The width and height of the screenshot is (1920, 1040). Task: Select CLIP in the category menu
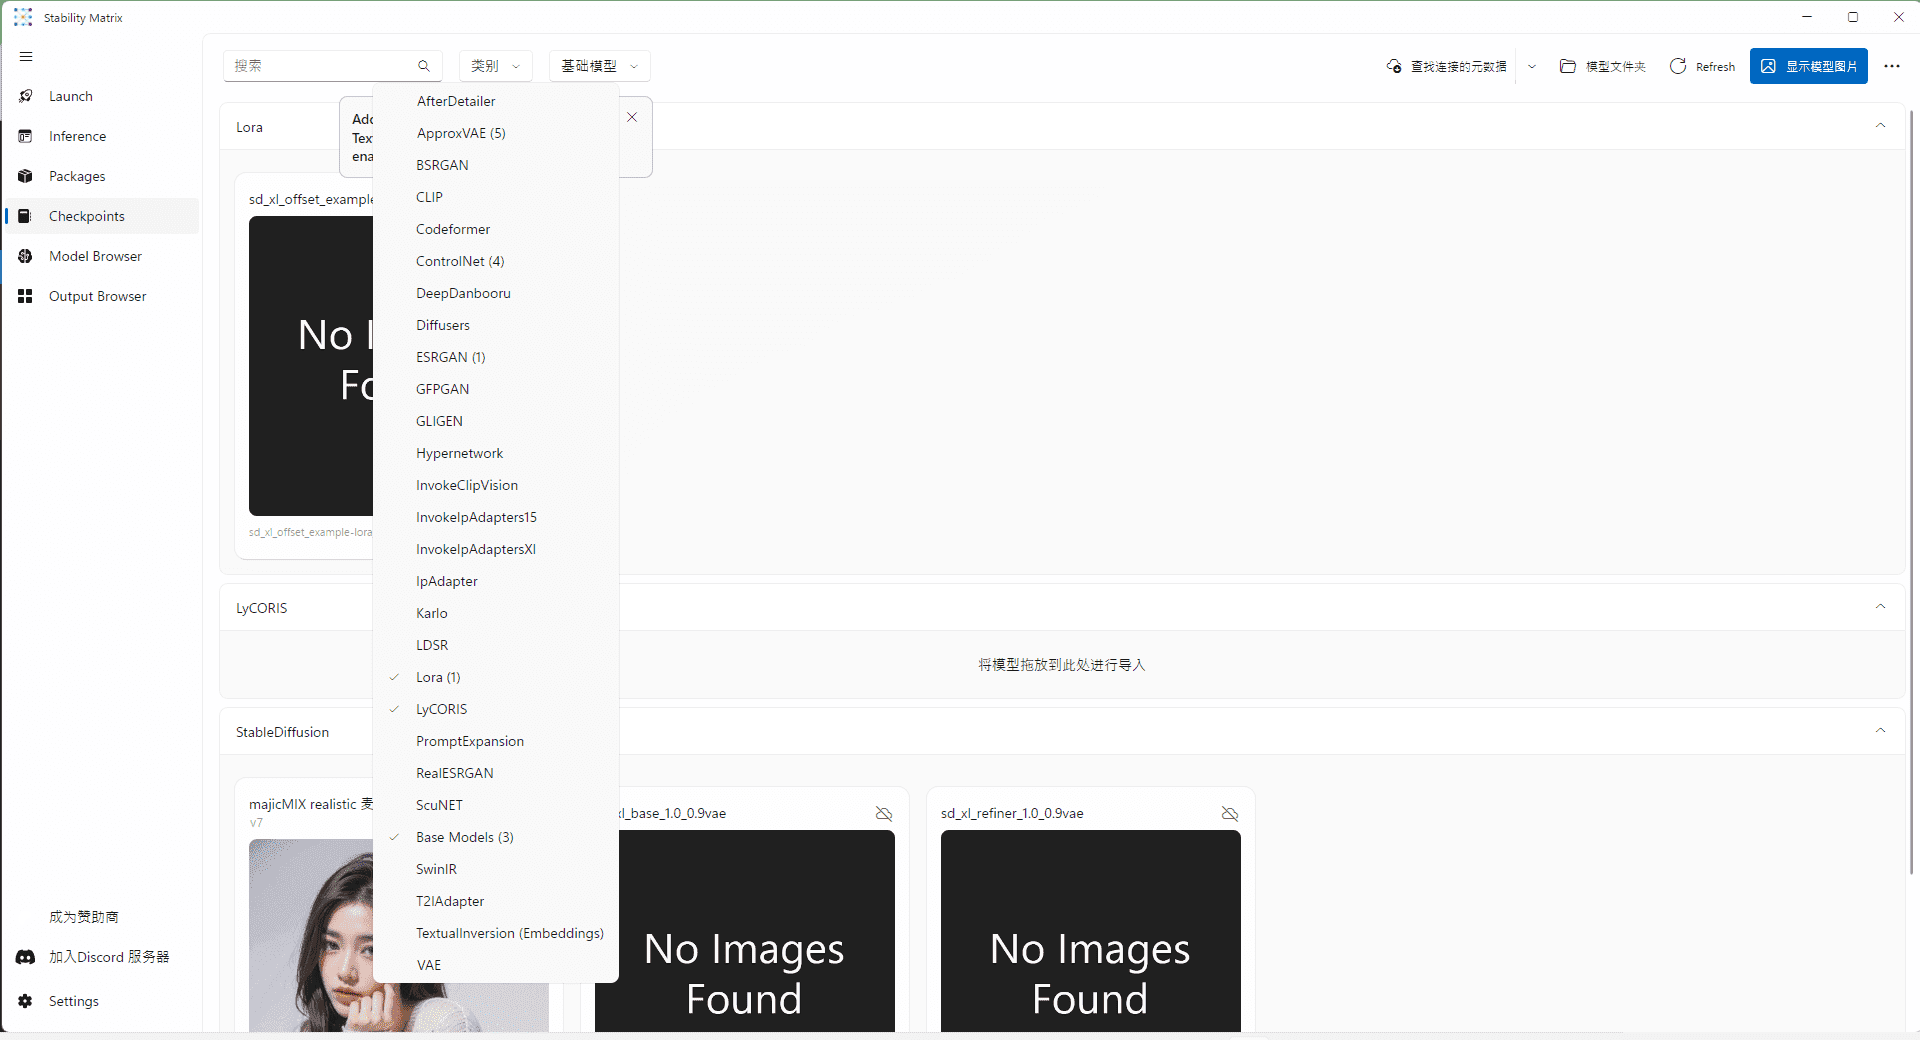496,197
